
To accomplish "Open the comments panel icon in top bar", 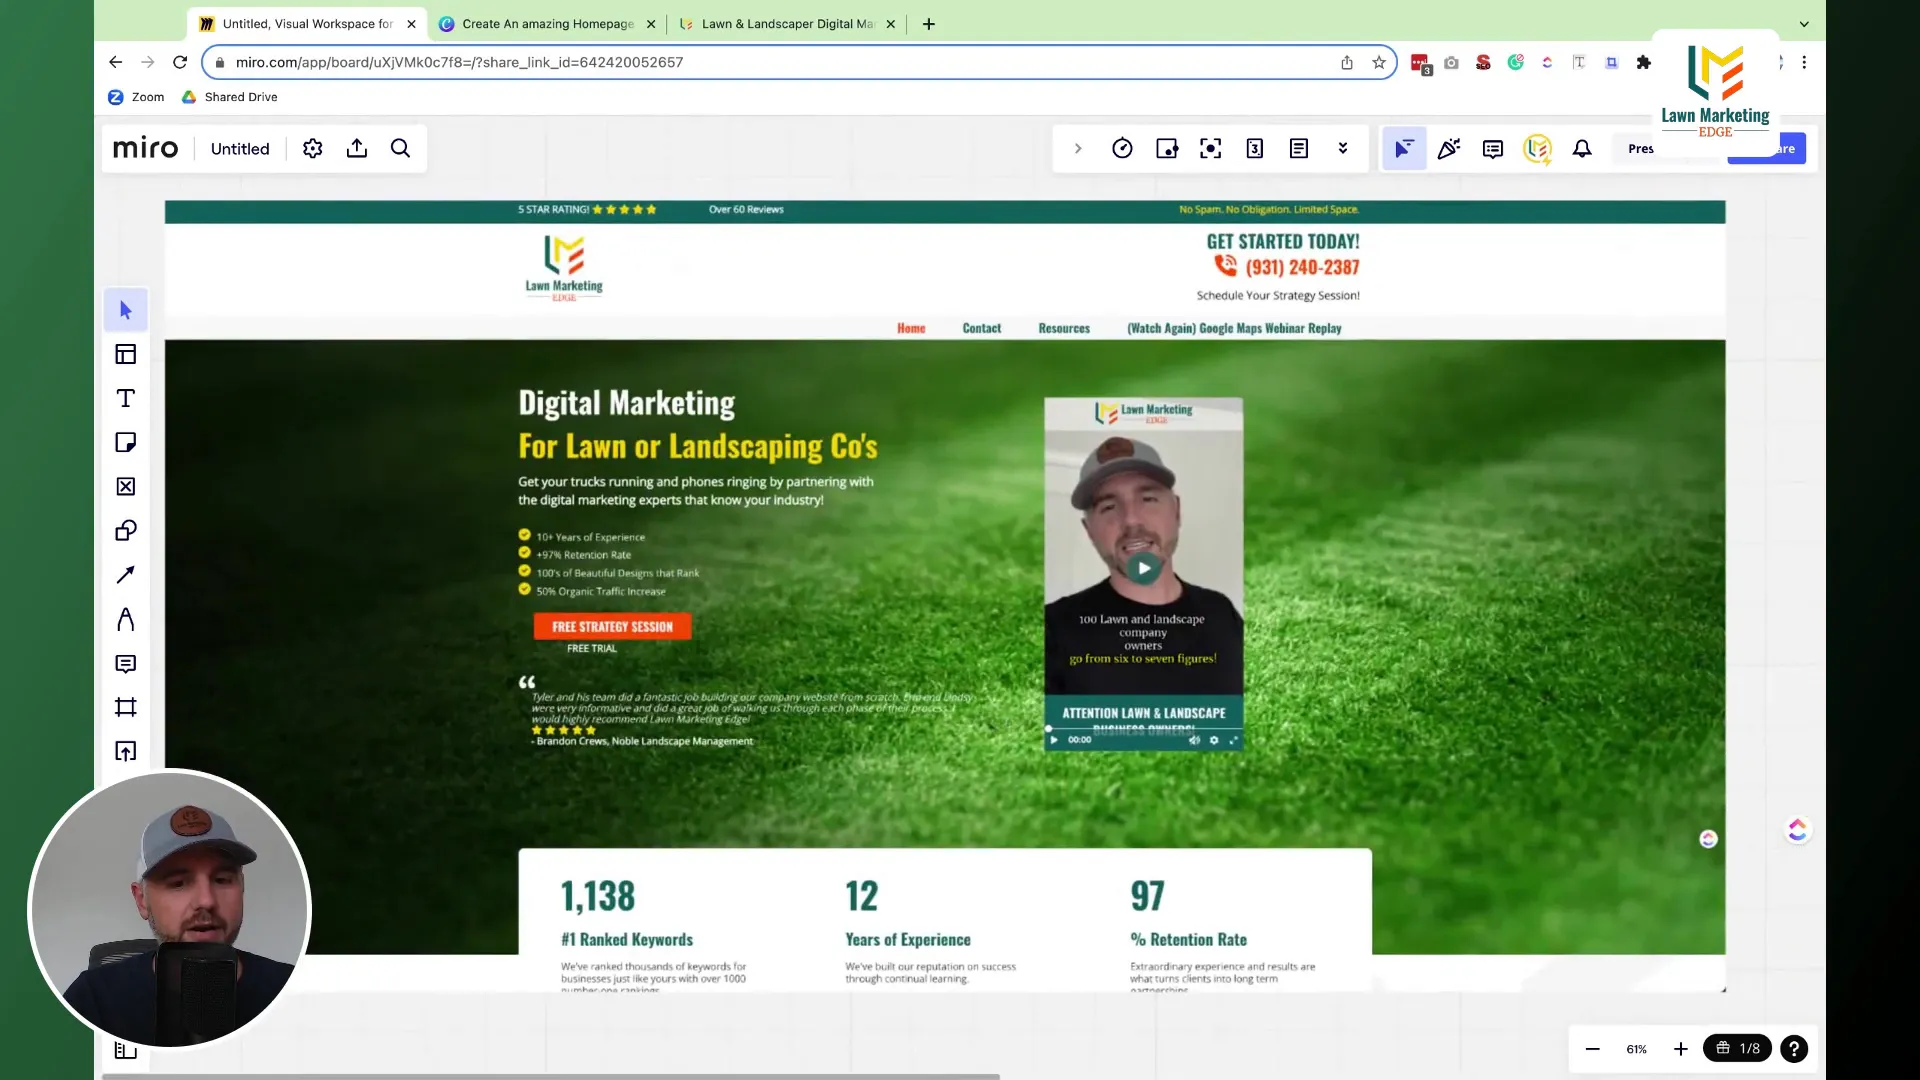I will 1492,148.
